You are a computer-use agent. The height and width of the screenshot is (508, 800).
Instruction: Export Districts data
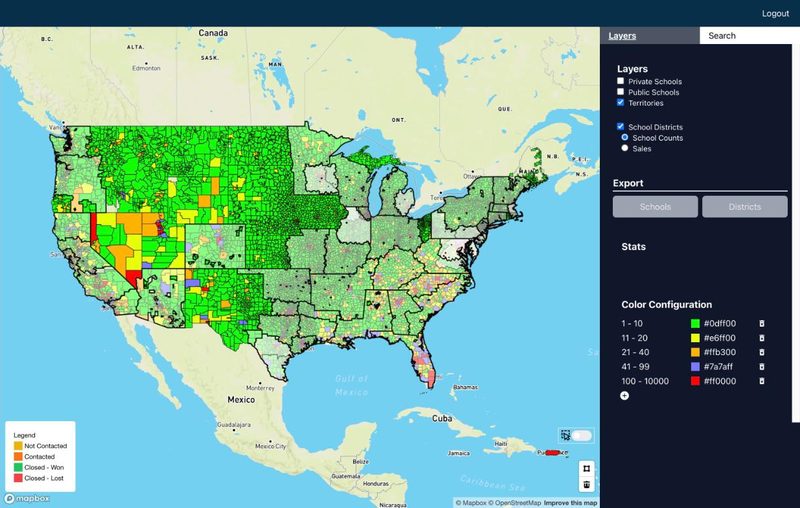point(744,207)
